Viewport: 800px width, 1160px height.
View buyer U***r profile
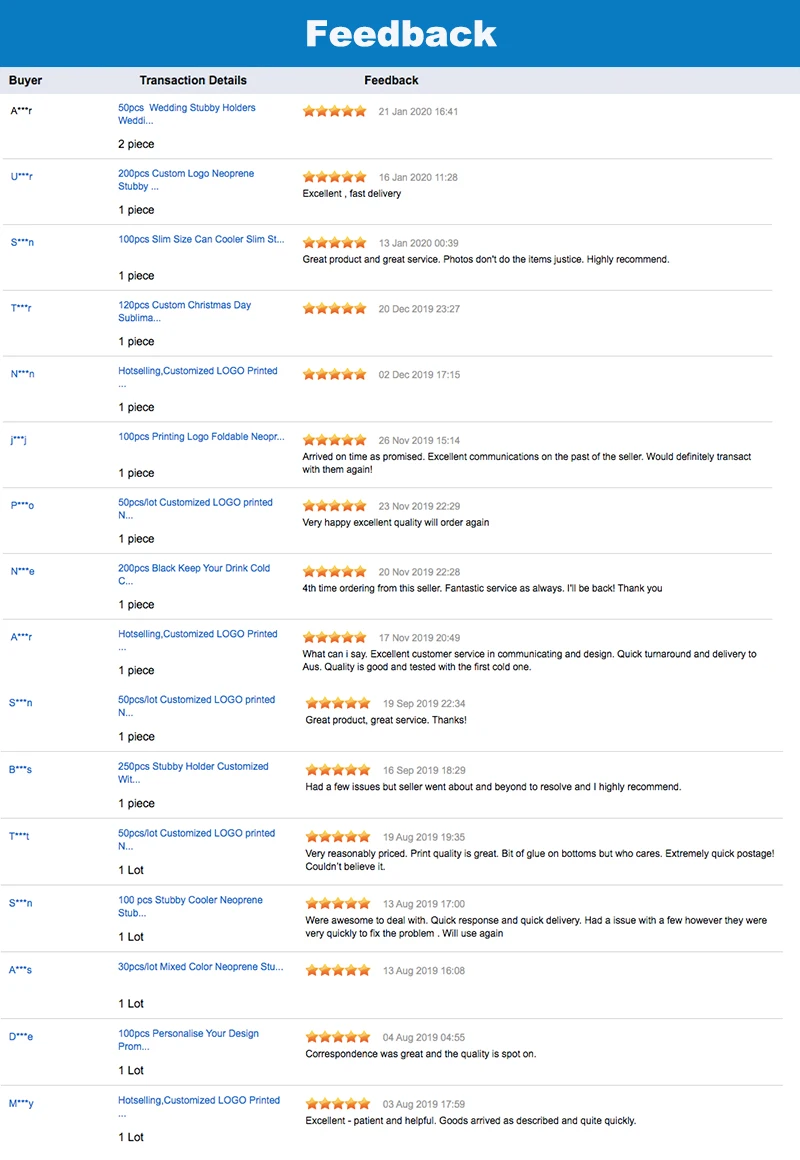[21, 177]
